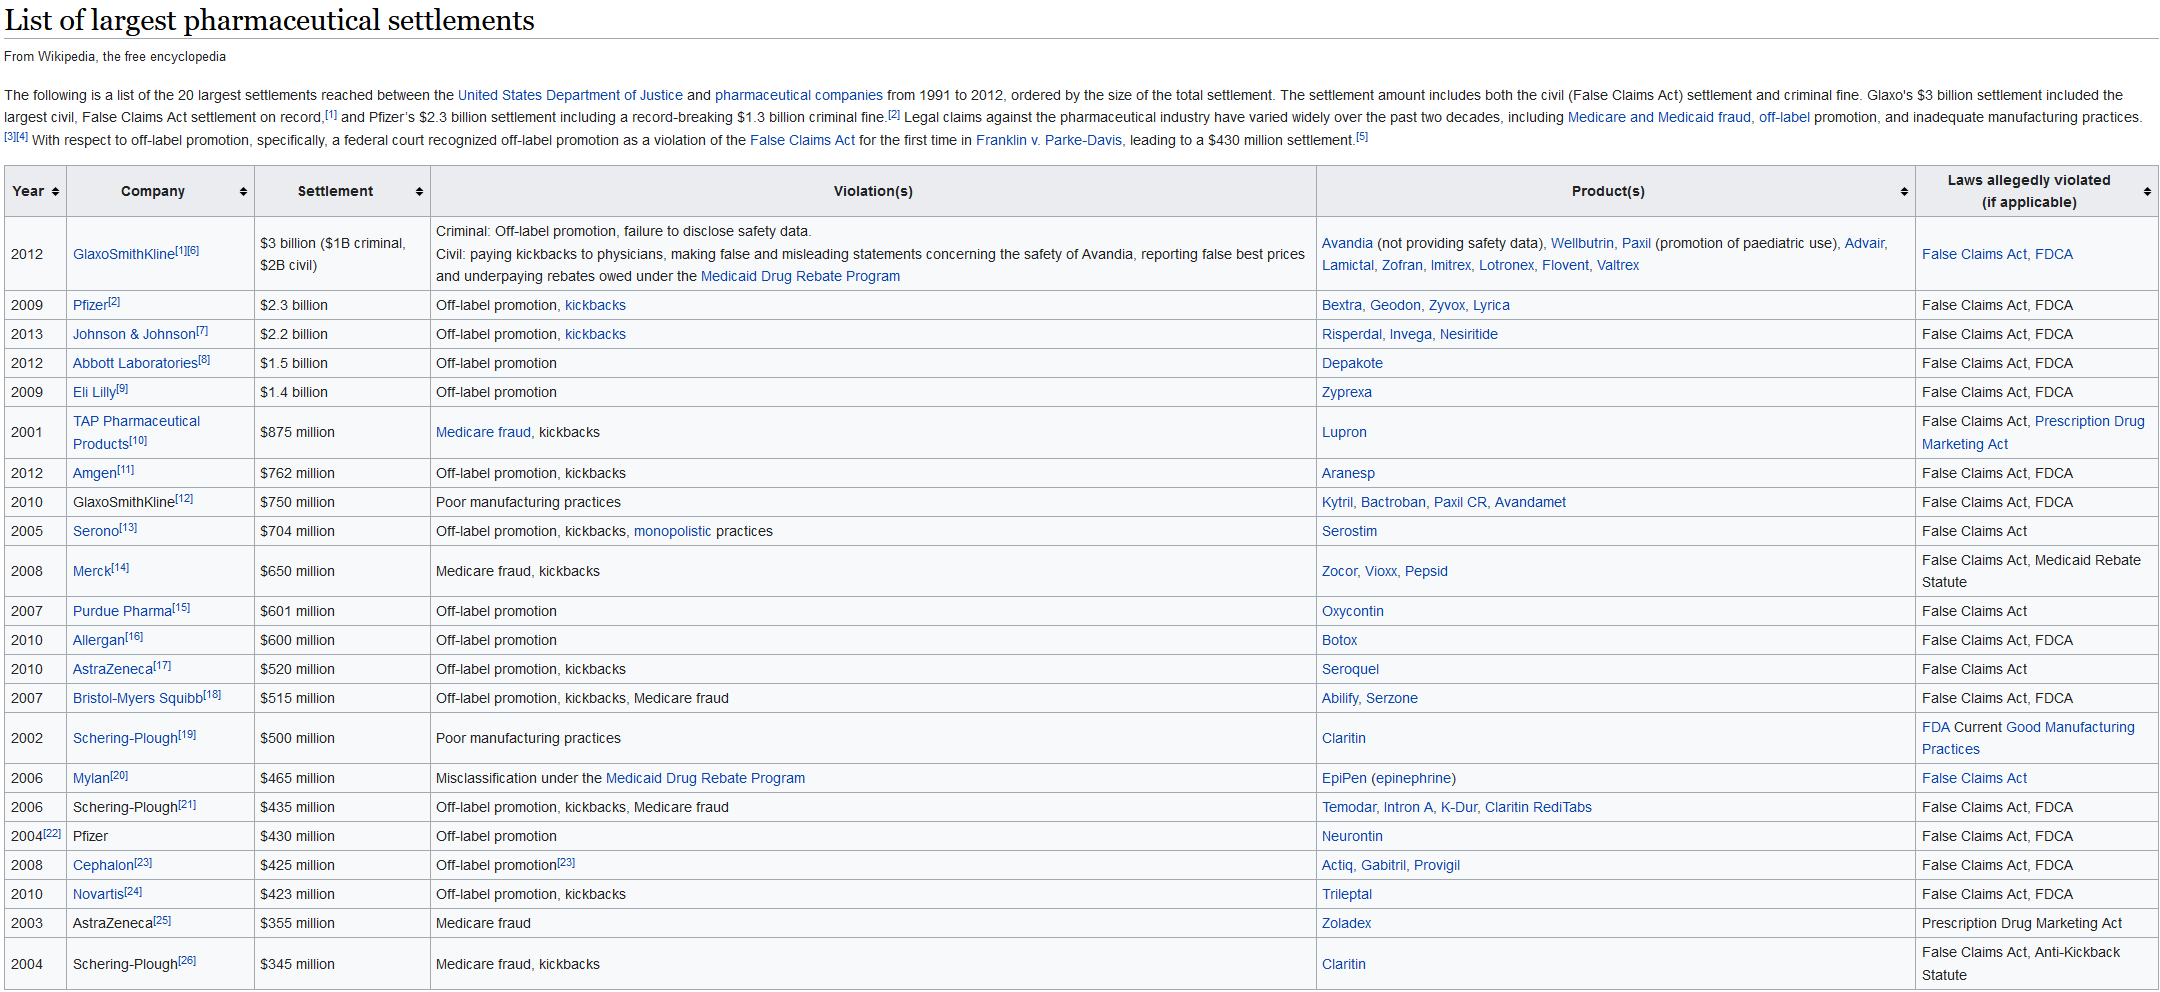The width and height of the screenshot is (2160, 992).
Task: Open the Zyprexa product link
Action: point(1347,392)
